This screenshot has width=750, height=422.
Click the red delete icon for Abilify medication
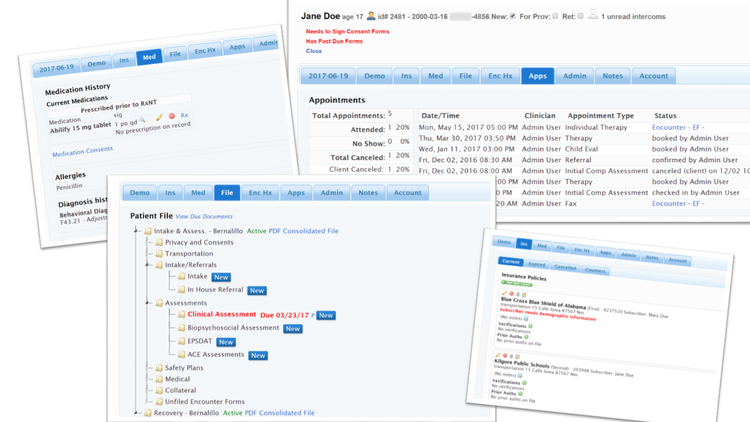171,116
